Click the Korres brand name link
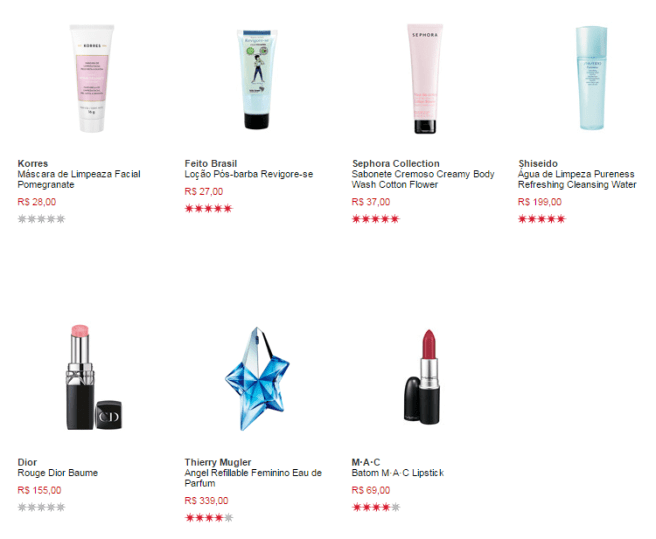Screen dimensions: 656x539 [33, 164]
